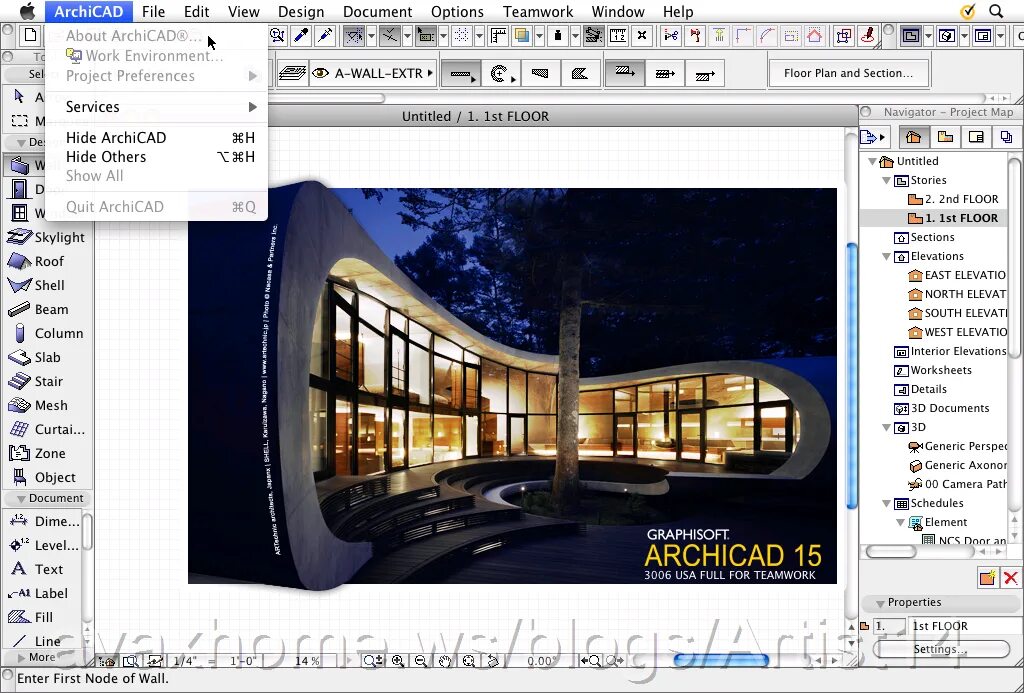This screenshot has width=1024, height=693.
Task: Select the Curtain Wall tool
Action: [46, 429]
